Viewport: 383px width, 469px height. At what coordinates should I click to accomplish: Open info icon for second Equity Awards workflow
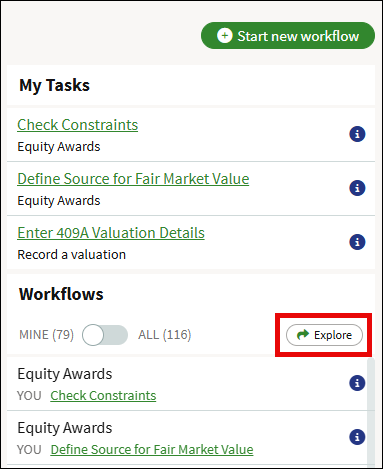tap(357, 437)
